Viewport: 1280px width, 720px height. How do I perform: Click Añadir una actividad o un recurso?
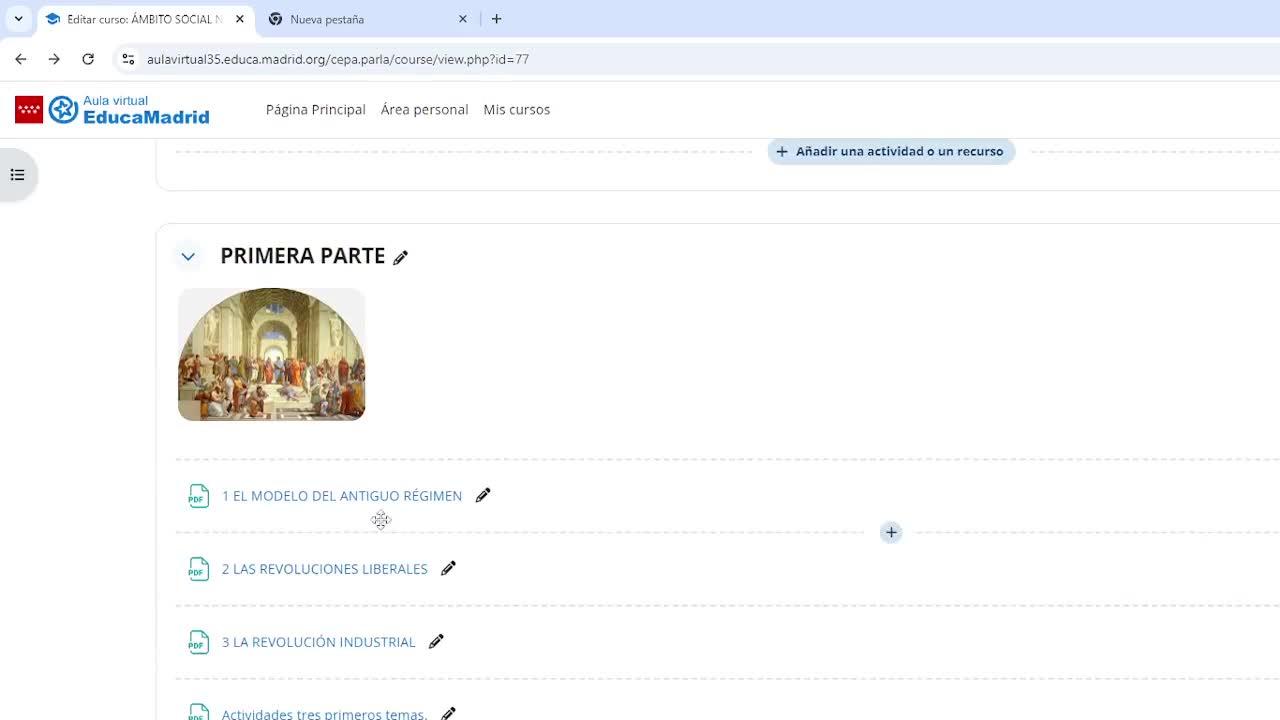891,152
